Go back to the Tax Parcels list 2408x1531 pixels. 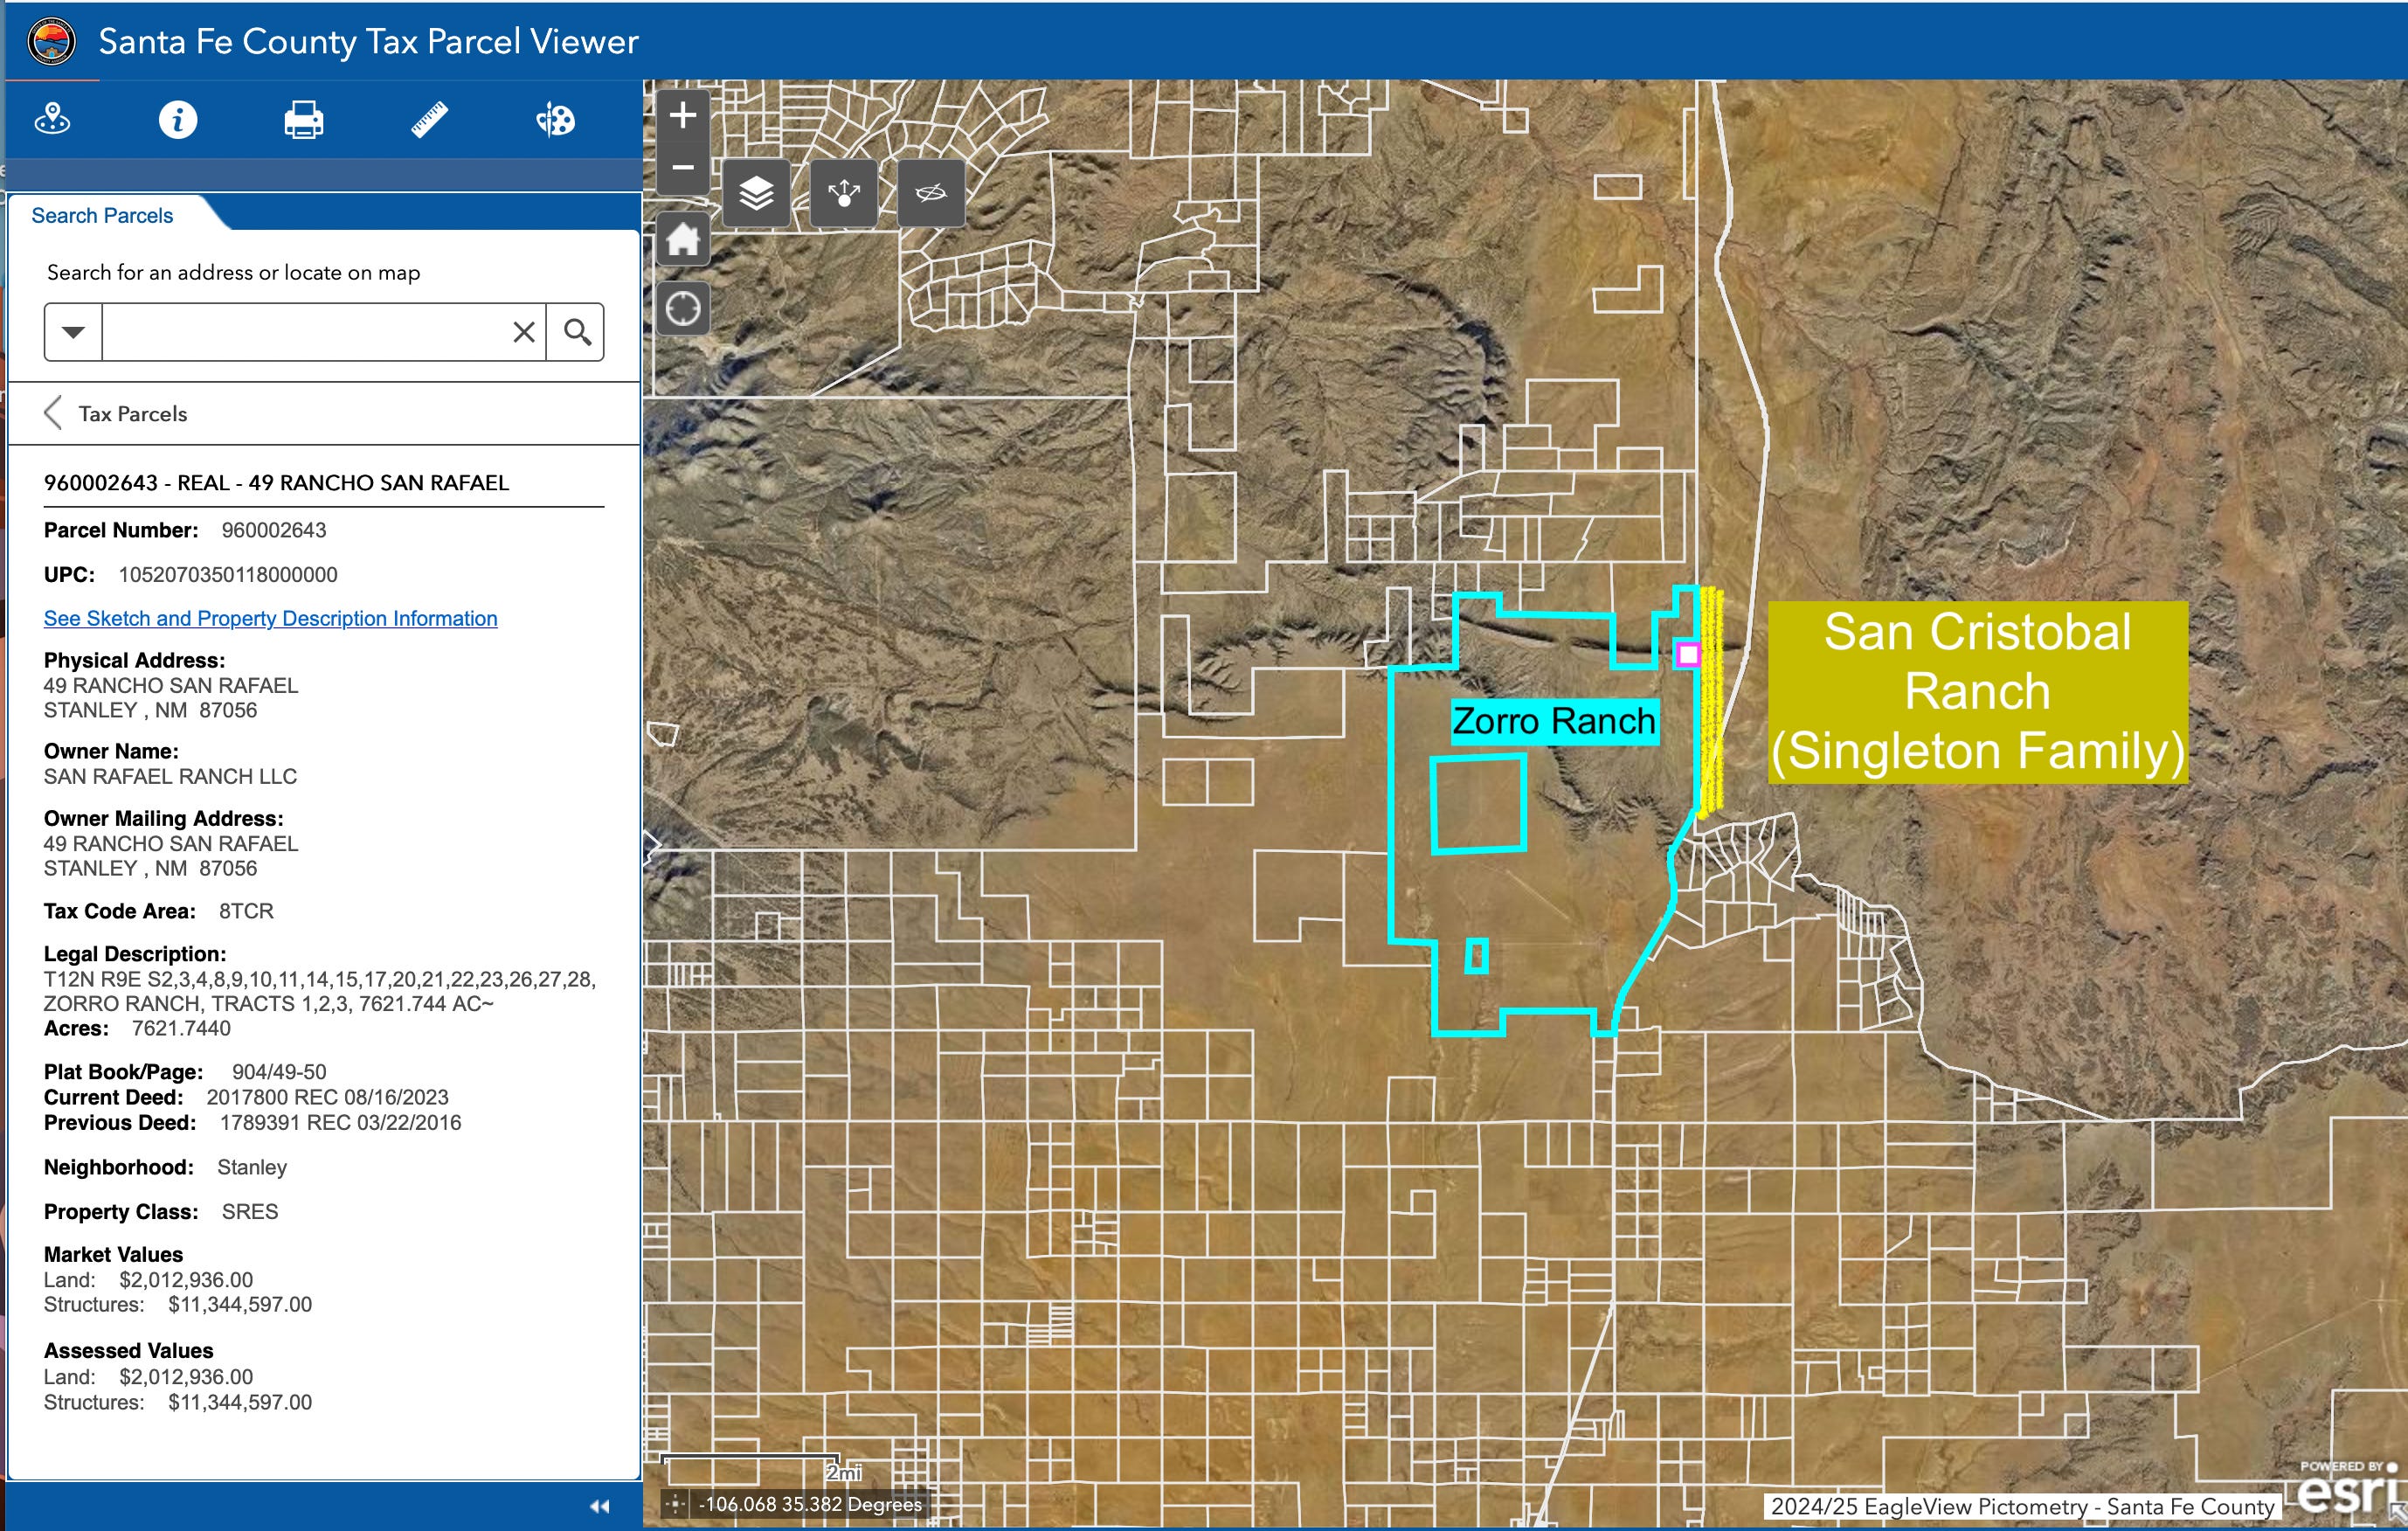[116, 413]
